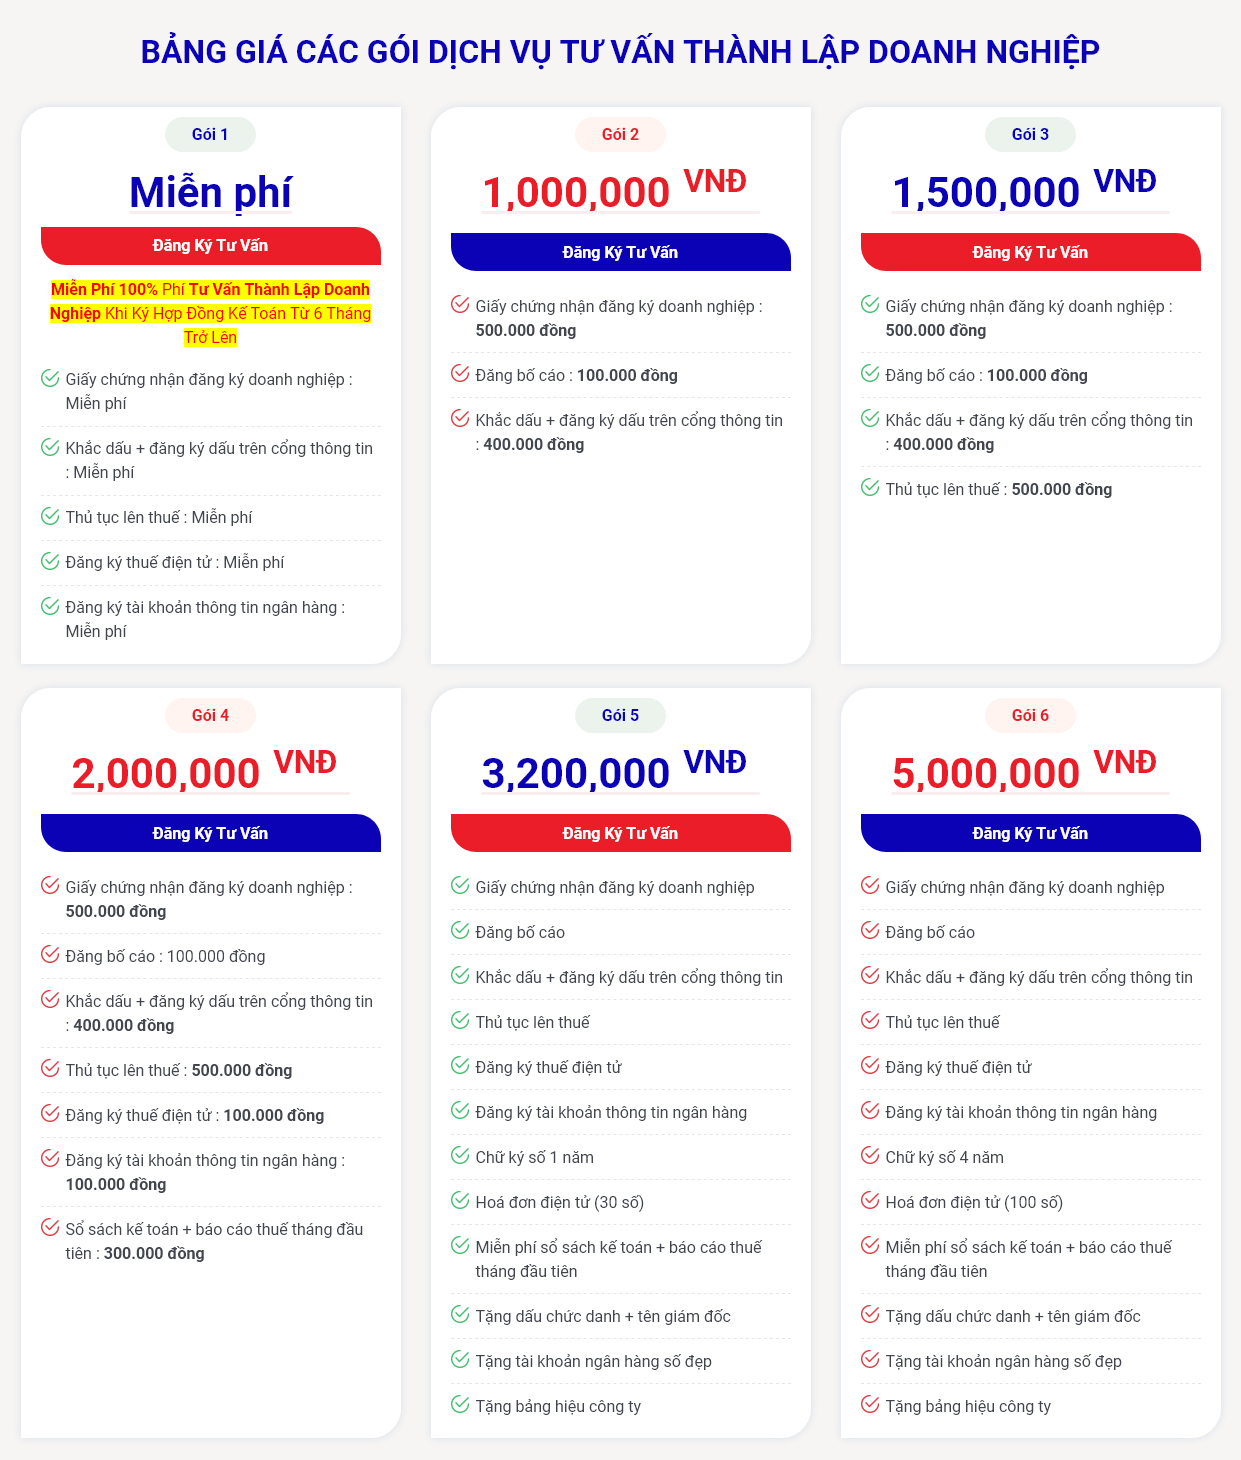Click the green checkmark beside "Thủ tục lên thuế : Miễn phí" in Gói 1
Screen dimensions: 1241x1460
tap(48, 516)
